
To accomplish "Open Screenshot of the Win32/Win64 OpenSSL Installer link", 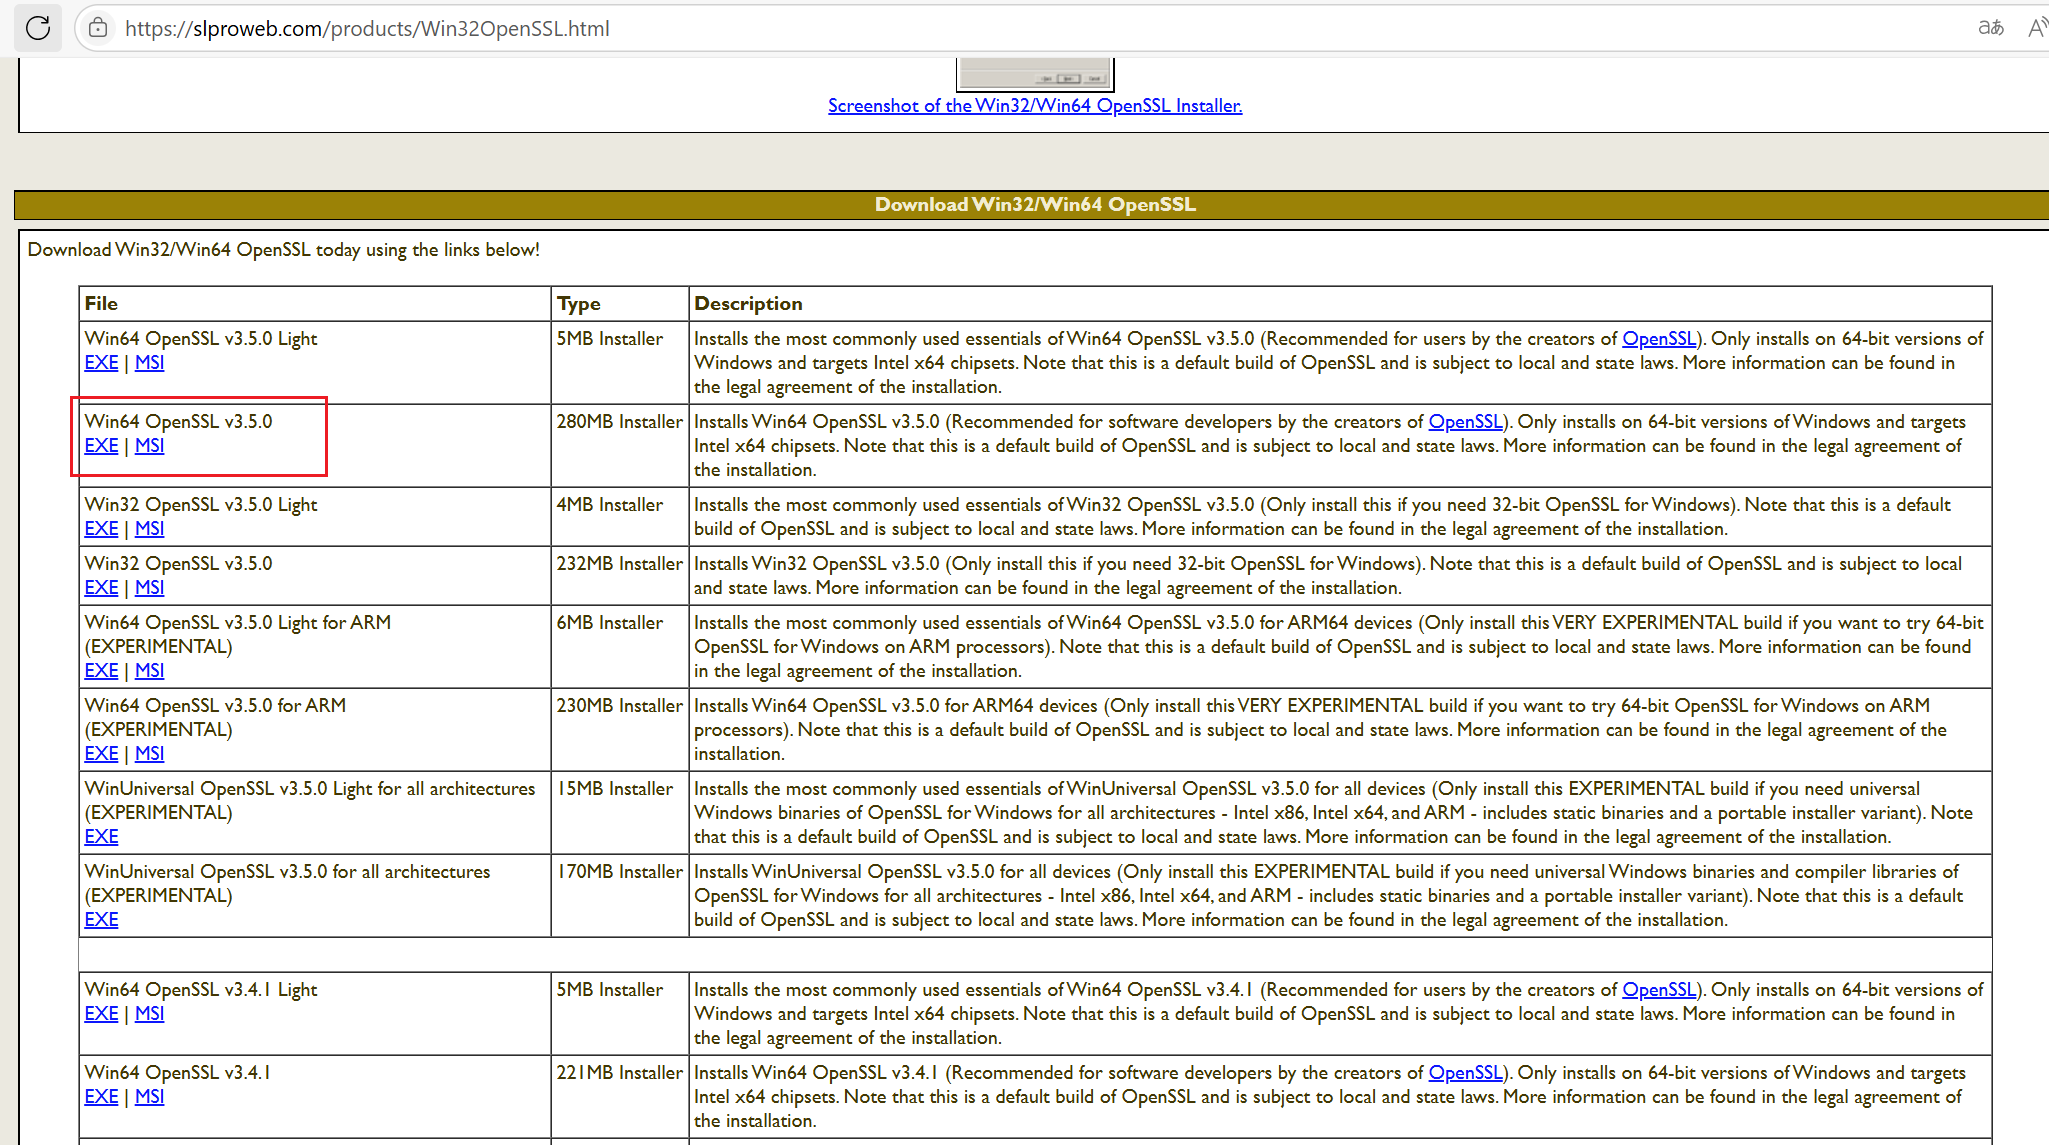I will click(x=1034, y=106).
